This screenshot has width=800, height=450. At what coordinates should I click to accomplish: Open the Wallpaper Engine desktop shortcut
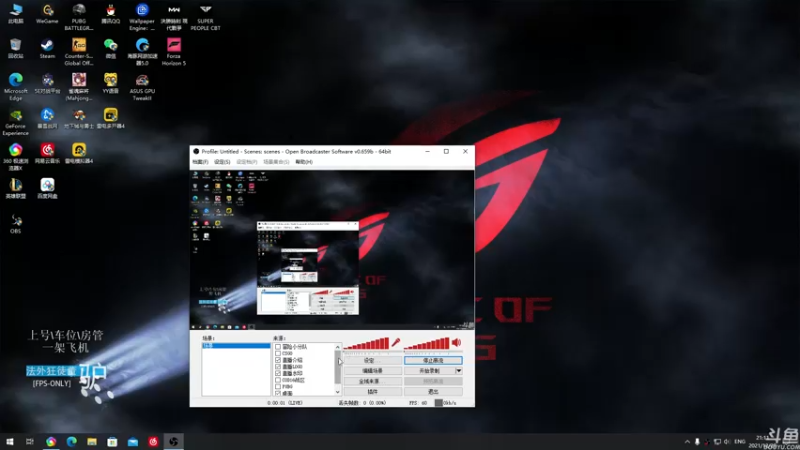pos(142,17)
